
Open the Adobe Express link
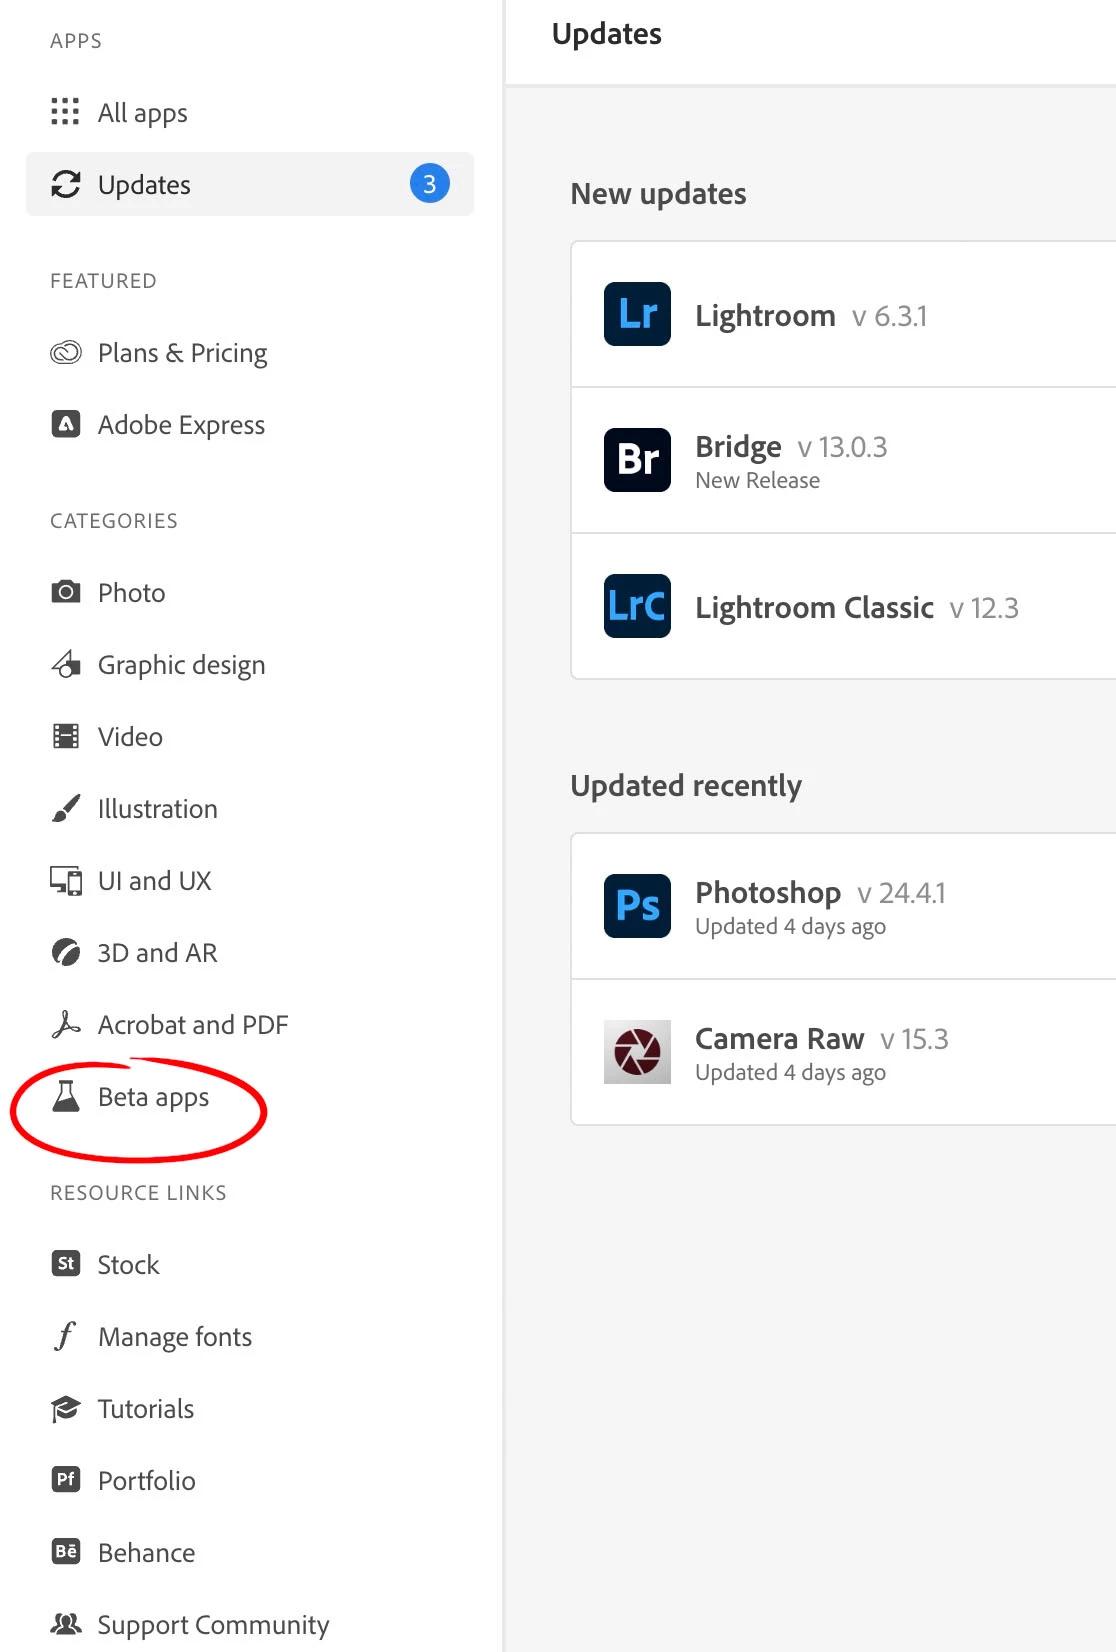click(250, 424)
